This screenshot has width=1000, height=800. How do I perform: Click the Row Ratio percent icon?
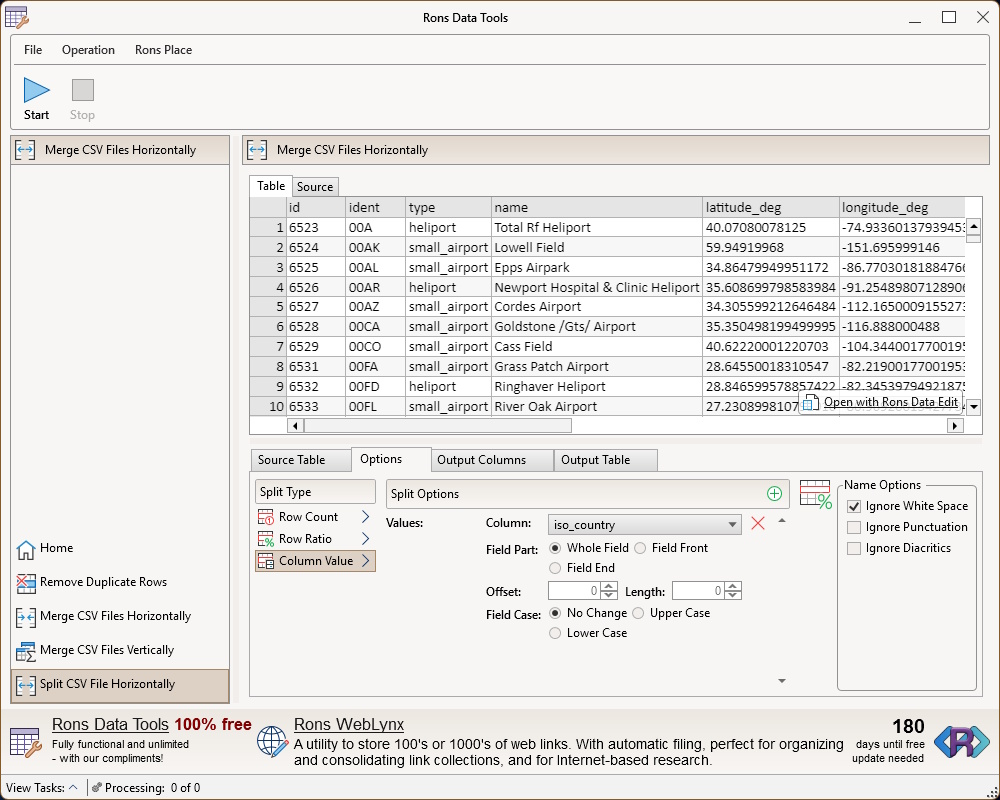click(x=265, y=539)
